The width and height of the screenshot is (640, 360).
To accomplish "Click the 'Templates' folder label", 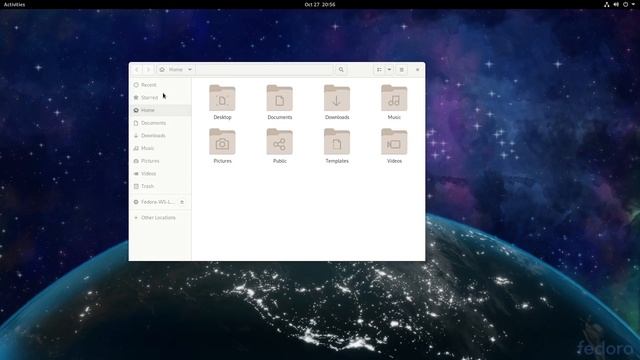I will pos(337,161).
